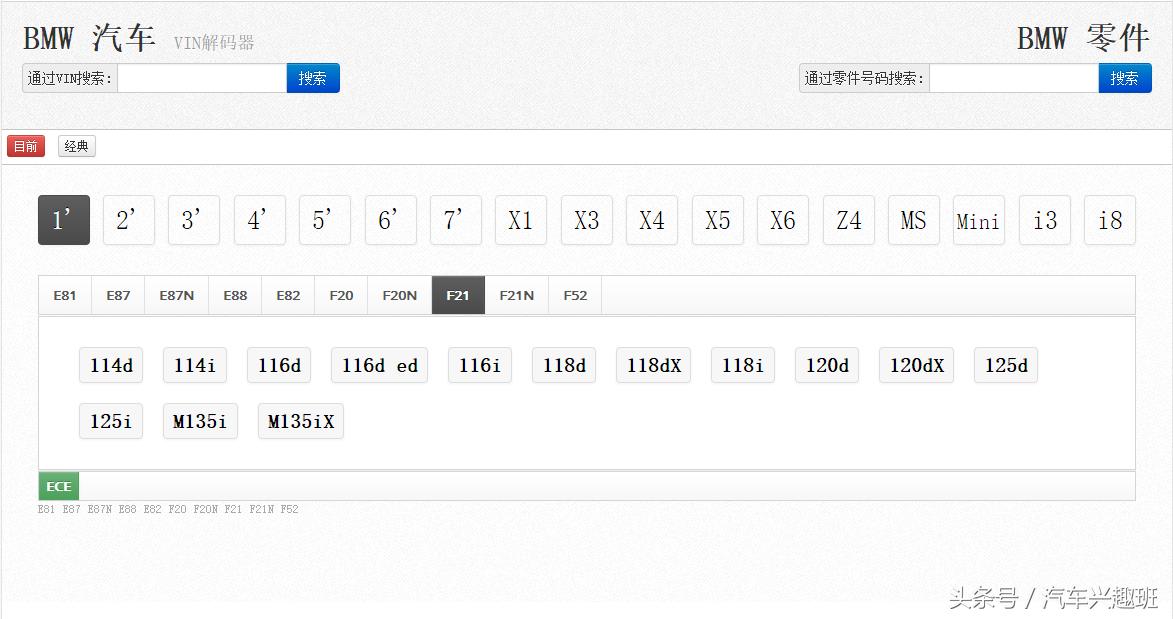Switch to the F20N chassis tab

tap(399, 295)
